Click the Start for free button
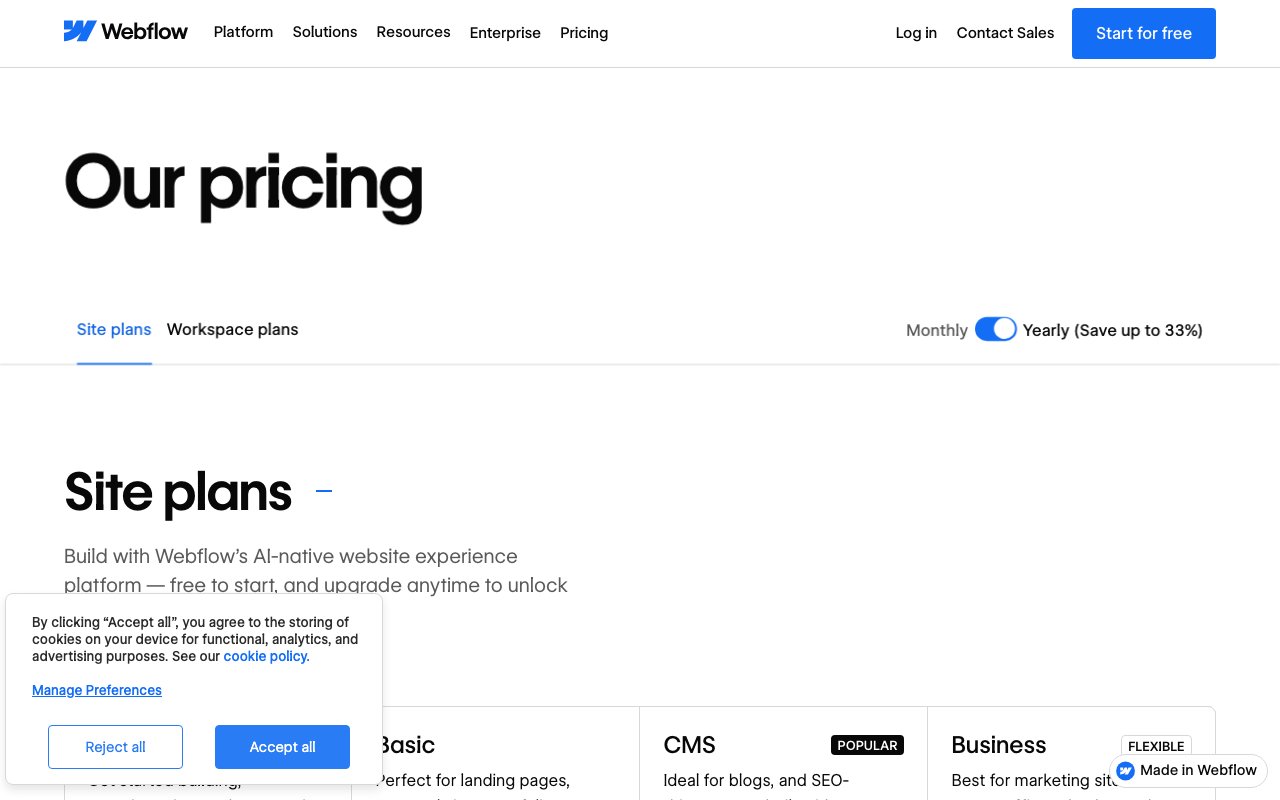1280x800 pixels. pyautogui.click(x=1143, y=33)
